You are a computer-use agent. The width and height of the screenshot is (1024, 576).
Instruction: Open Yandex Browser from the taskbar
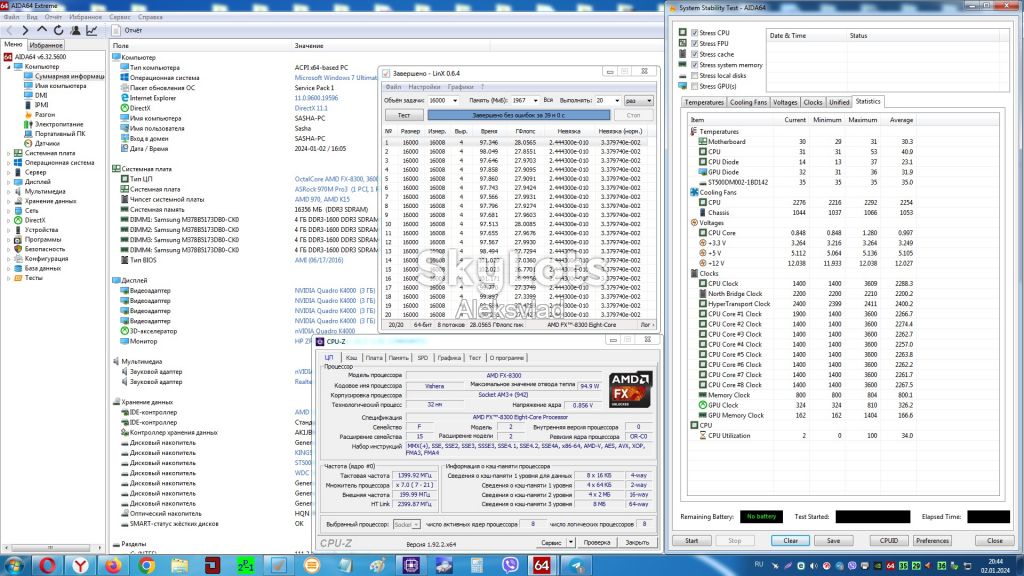(80, 565)
